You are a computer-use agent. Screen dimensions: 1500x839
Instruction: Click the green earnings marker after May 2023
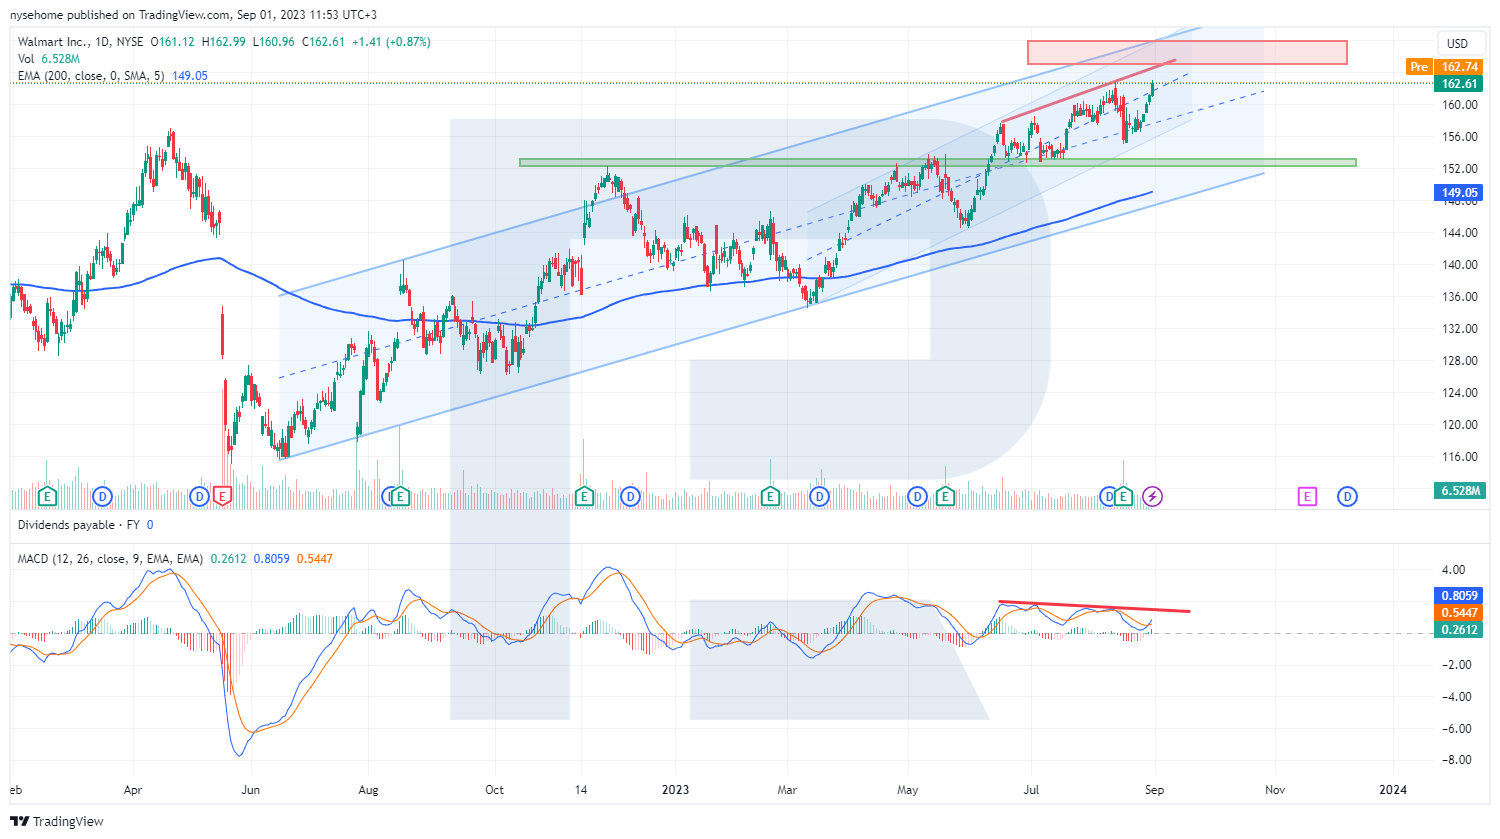coord(945,496)
